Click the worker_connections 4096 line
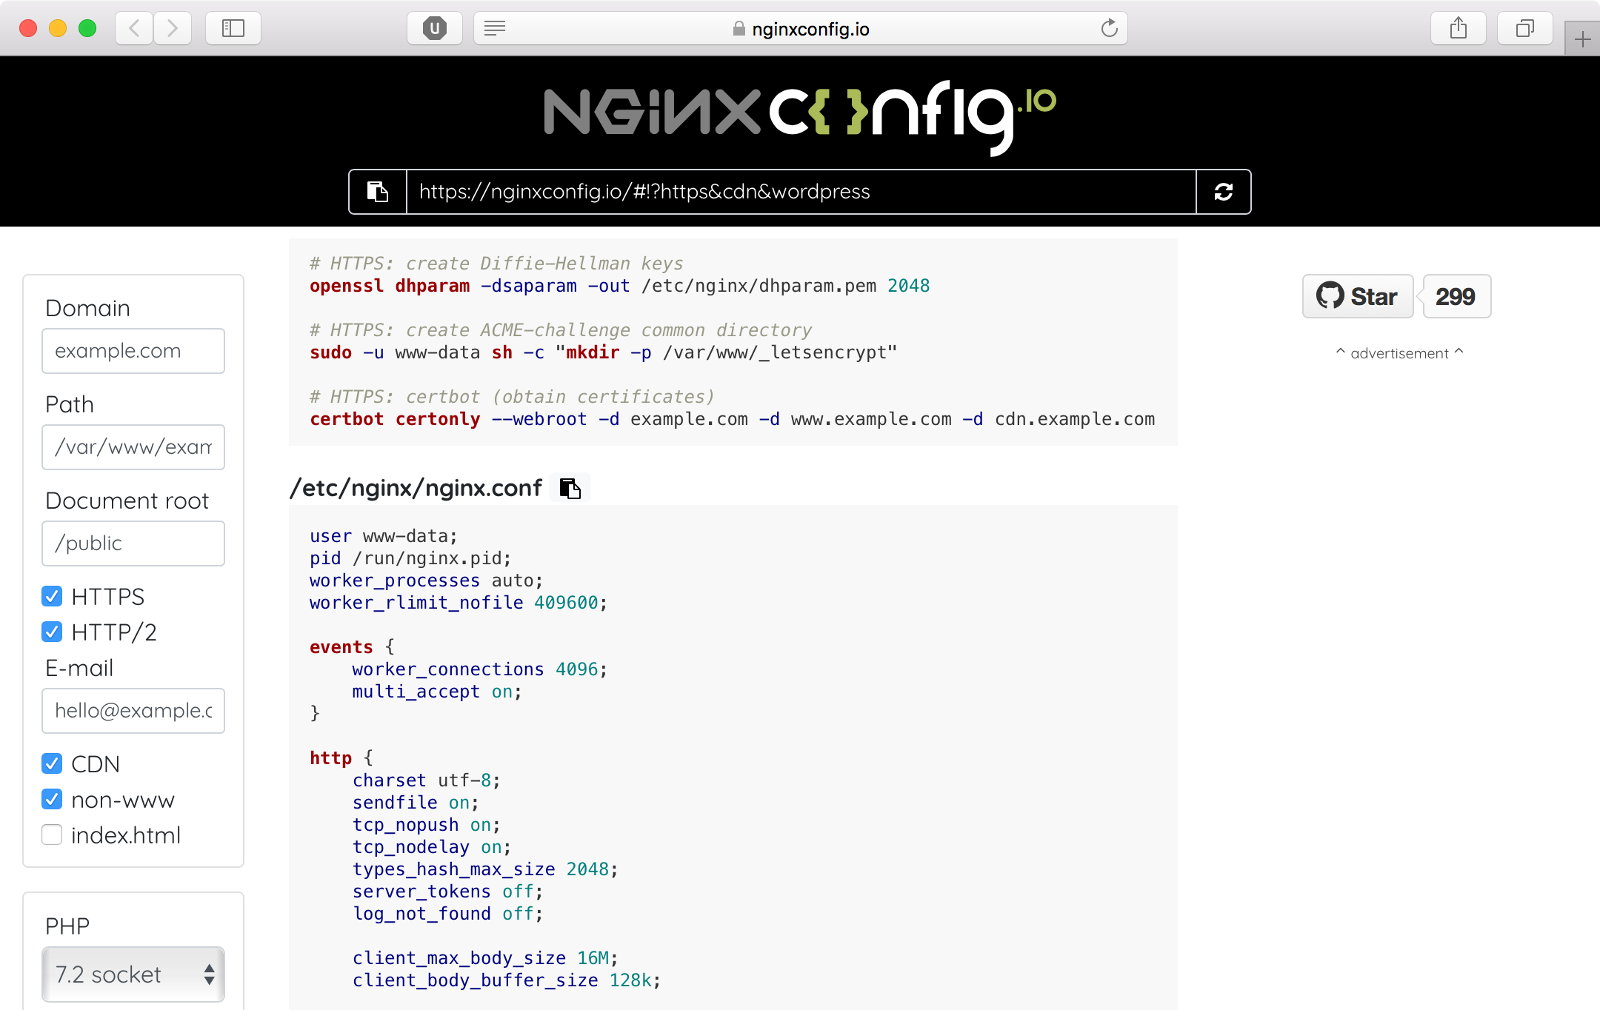The image size is (1600, 1010). click(x=479, y=669)
